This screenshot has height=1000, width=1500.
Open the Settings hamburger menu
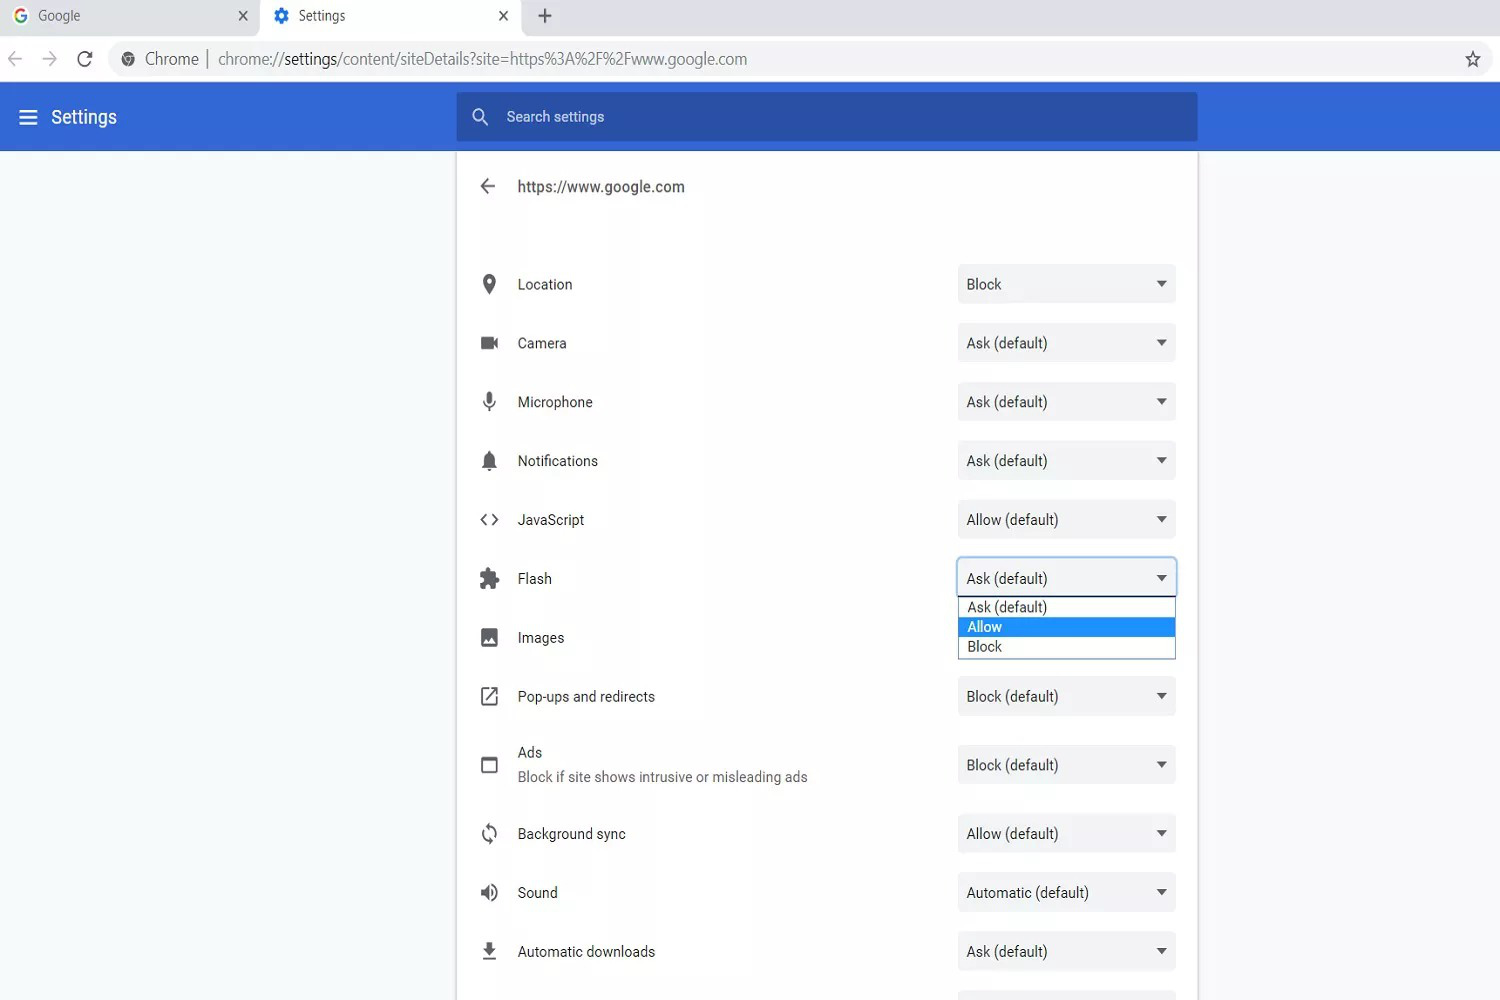(28, 117)
